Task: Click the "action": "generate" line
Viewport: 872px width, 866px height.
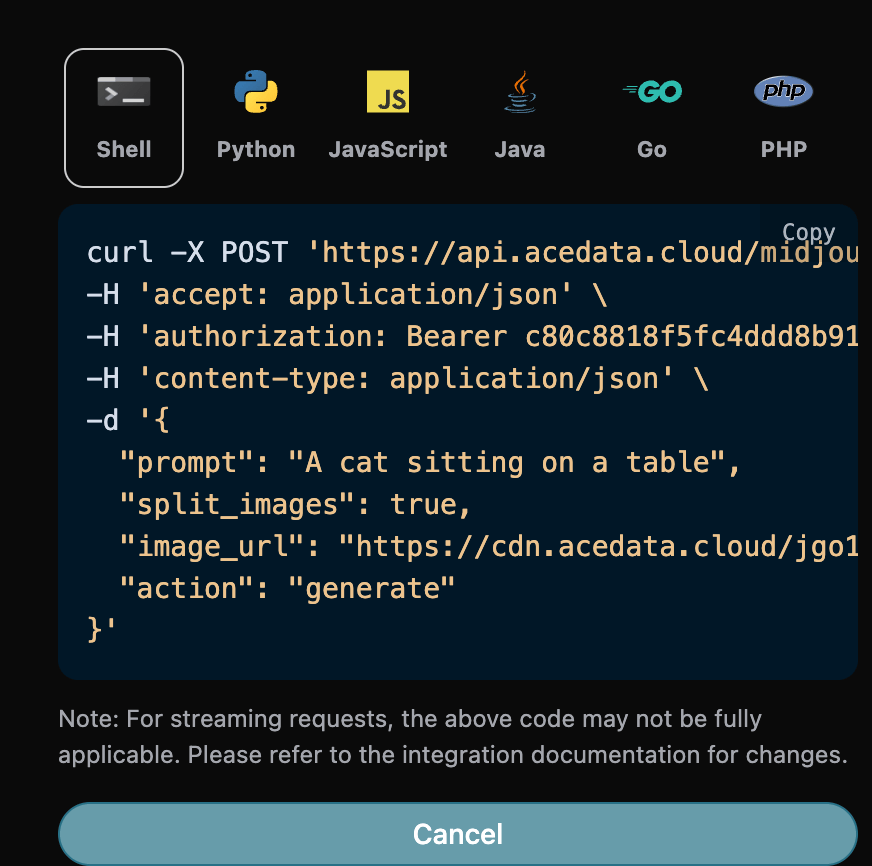Action: (x=287, y=589)
